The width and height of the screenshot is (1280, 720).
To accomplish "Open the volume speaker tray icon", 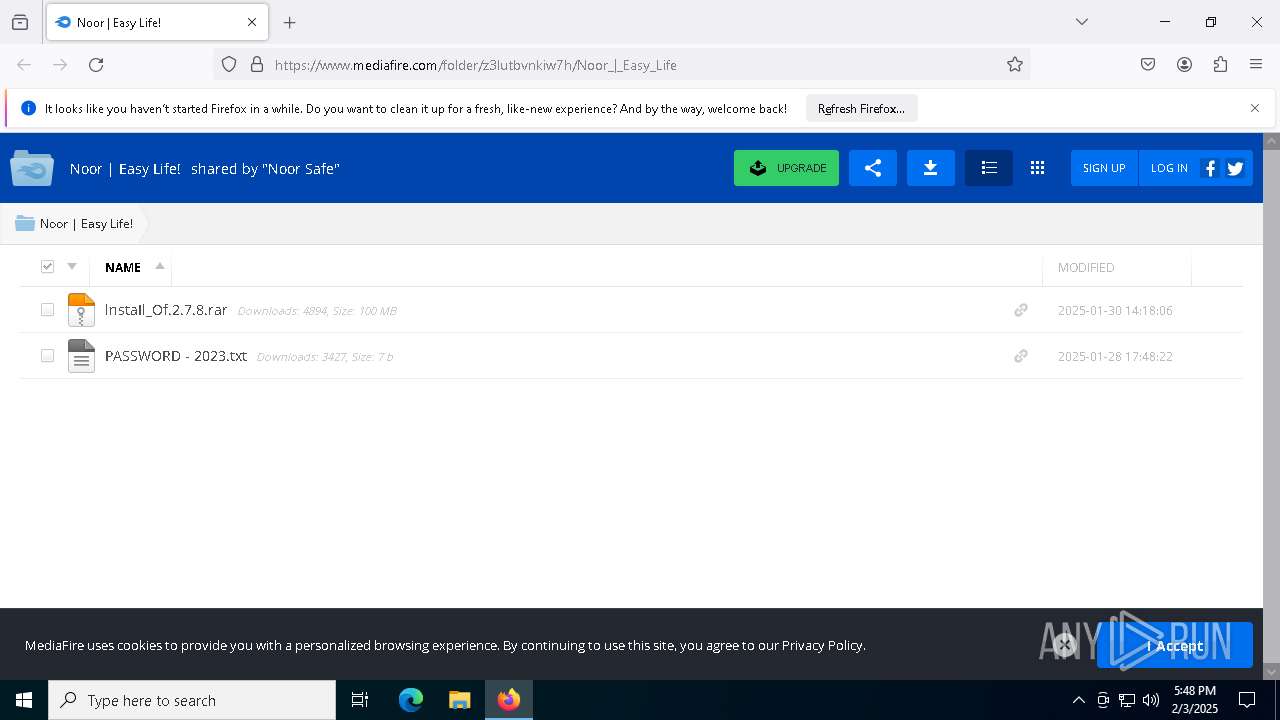I will click(x=1151, y=700).
